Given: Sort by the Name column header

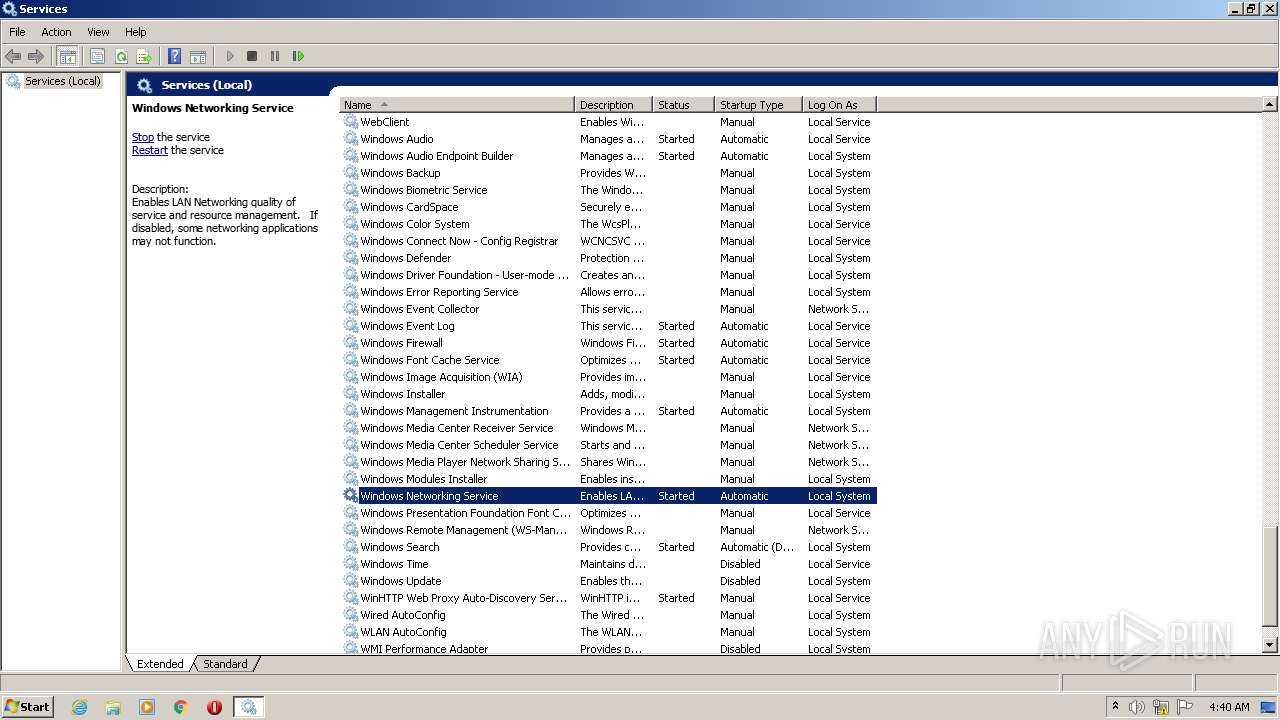Looking at the screenshot, I should tap(458, 105).
